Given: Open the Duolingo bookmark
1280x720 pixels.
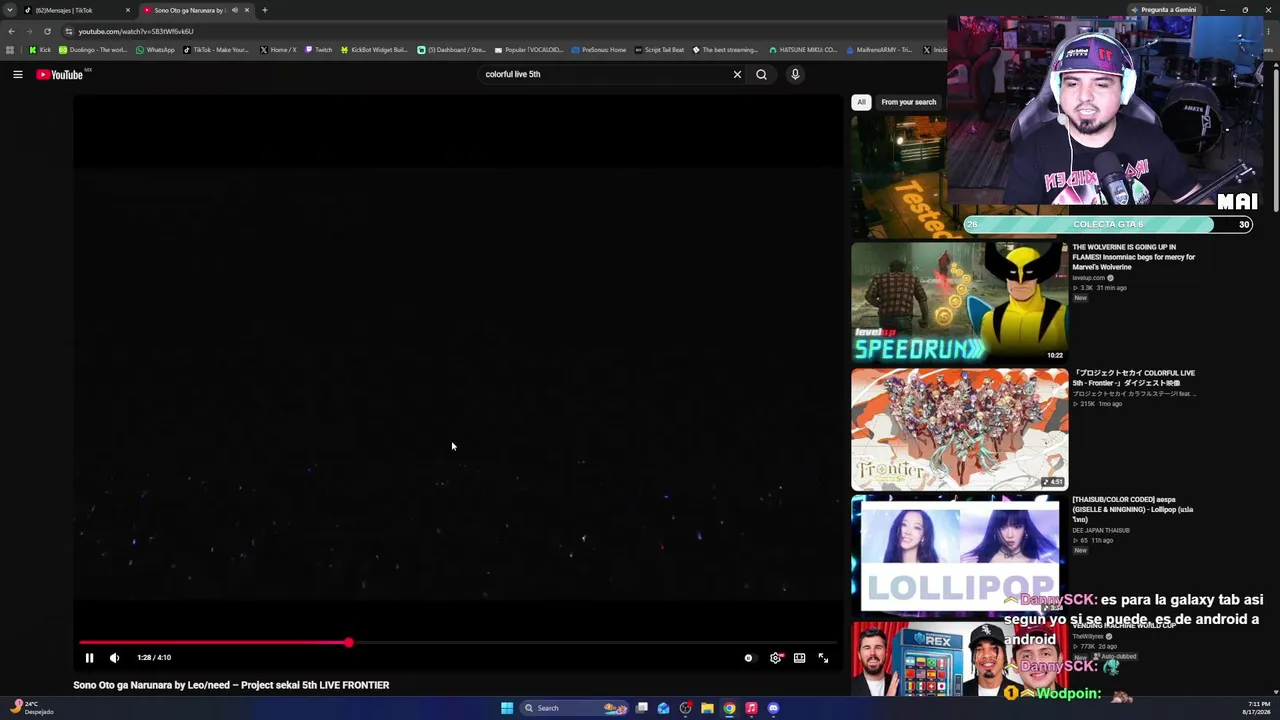Looking at the screenshot, I should [x=93, y=50].
